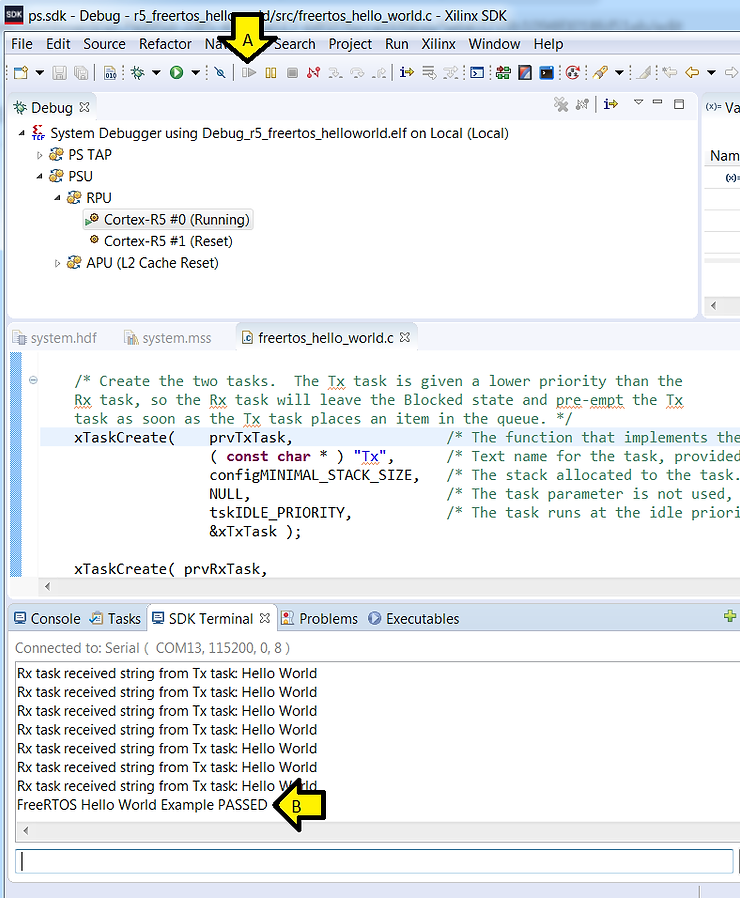
Task: Switch to the system.hdf editor tab
Action: (x=55, y=338)
